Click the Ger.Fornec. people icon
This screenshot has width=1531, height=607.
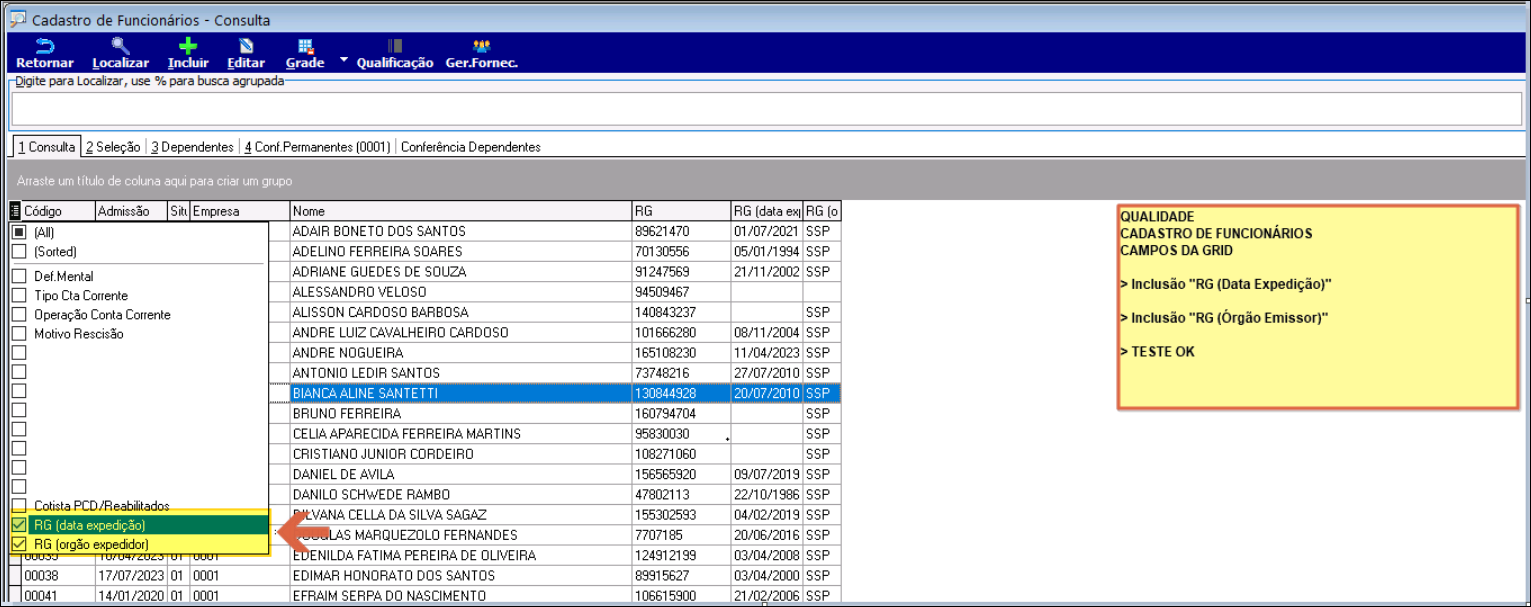[x=482, y=46]
